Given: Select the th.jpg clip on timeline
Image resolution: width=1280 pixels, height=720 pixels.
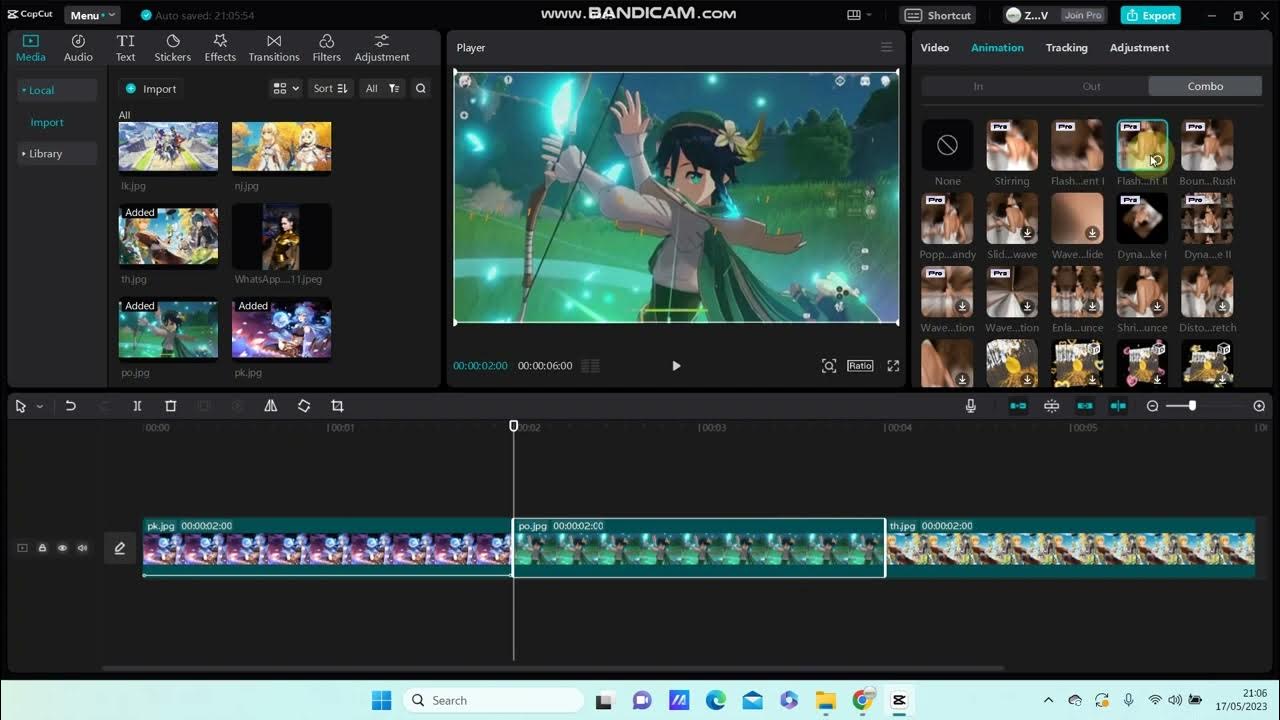Looking at the screenshot, I should tap(1070, 547).
